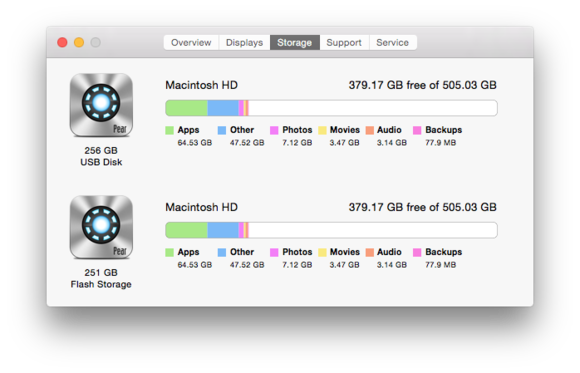Select the Storage tab
This screenshot has height=373, width=580.
point(295,43)
